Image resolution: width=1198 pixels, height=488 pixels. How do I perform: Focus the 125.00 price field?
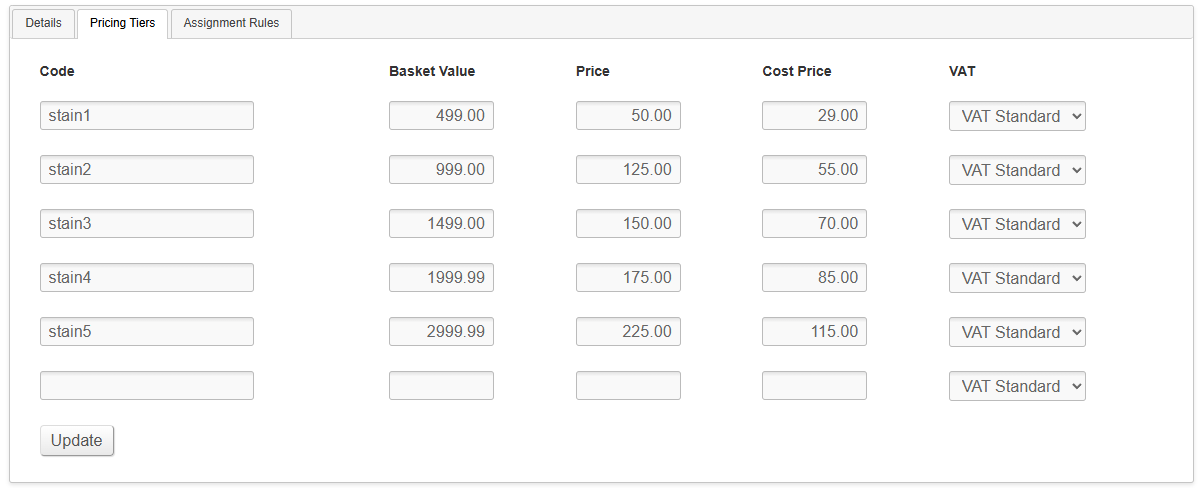628,170
